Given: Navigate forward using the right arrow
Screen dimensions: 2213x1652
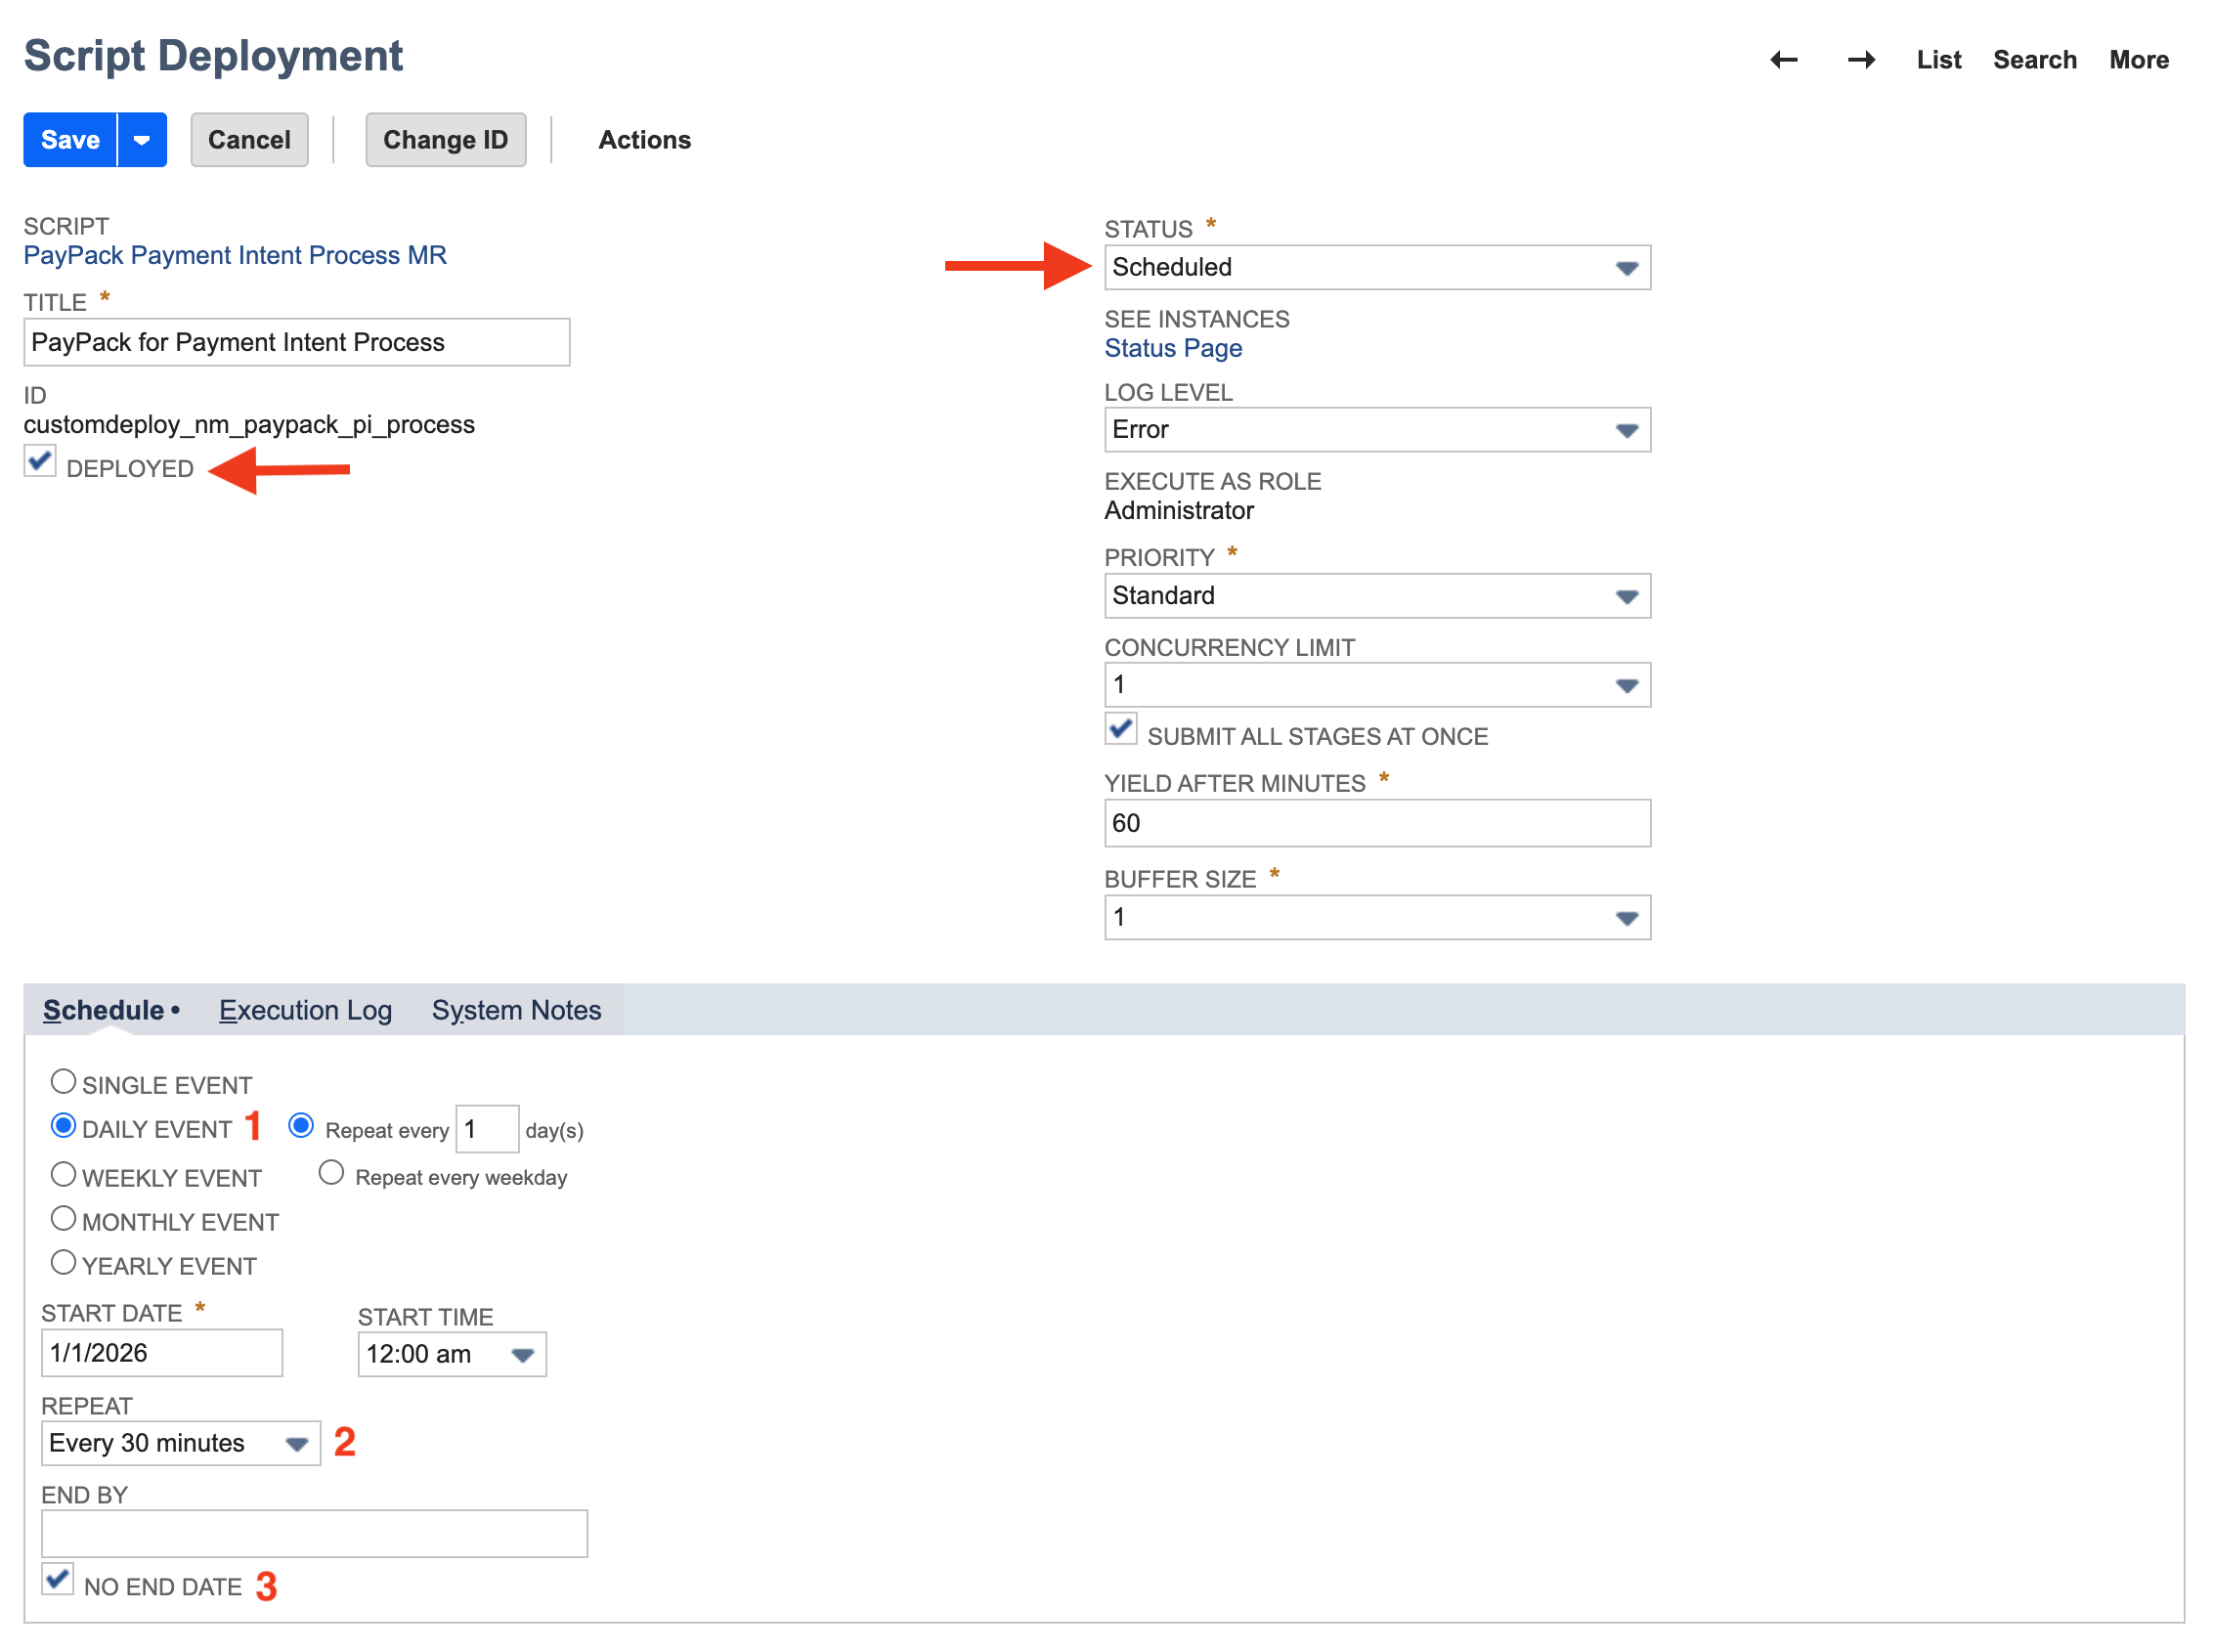Looking at the screenshot, I should click(x=1861, y=60).
